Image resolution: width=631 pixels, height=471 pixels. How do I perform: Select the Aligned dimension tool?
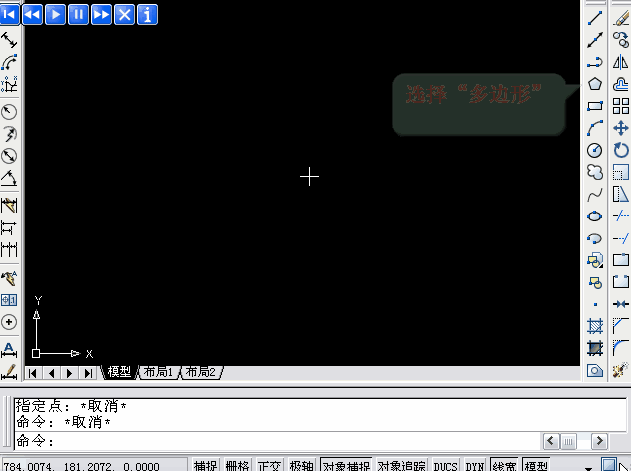click(x=9, y=40)
